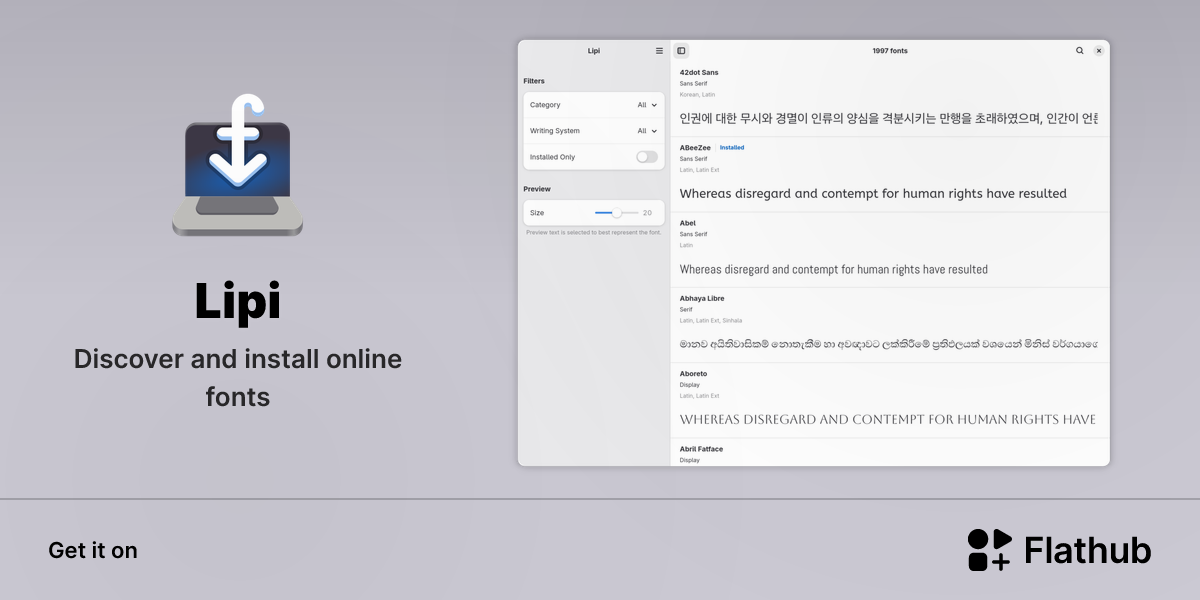
Task: Click the 'Get it on' text
Action: (93, 551)
